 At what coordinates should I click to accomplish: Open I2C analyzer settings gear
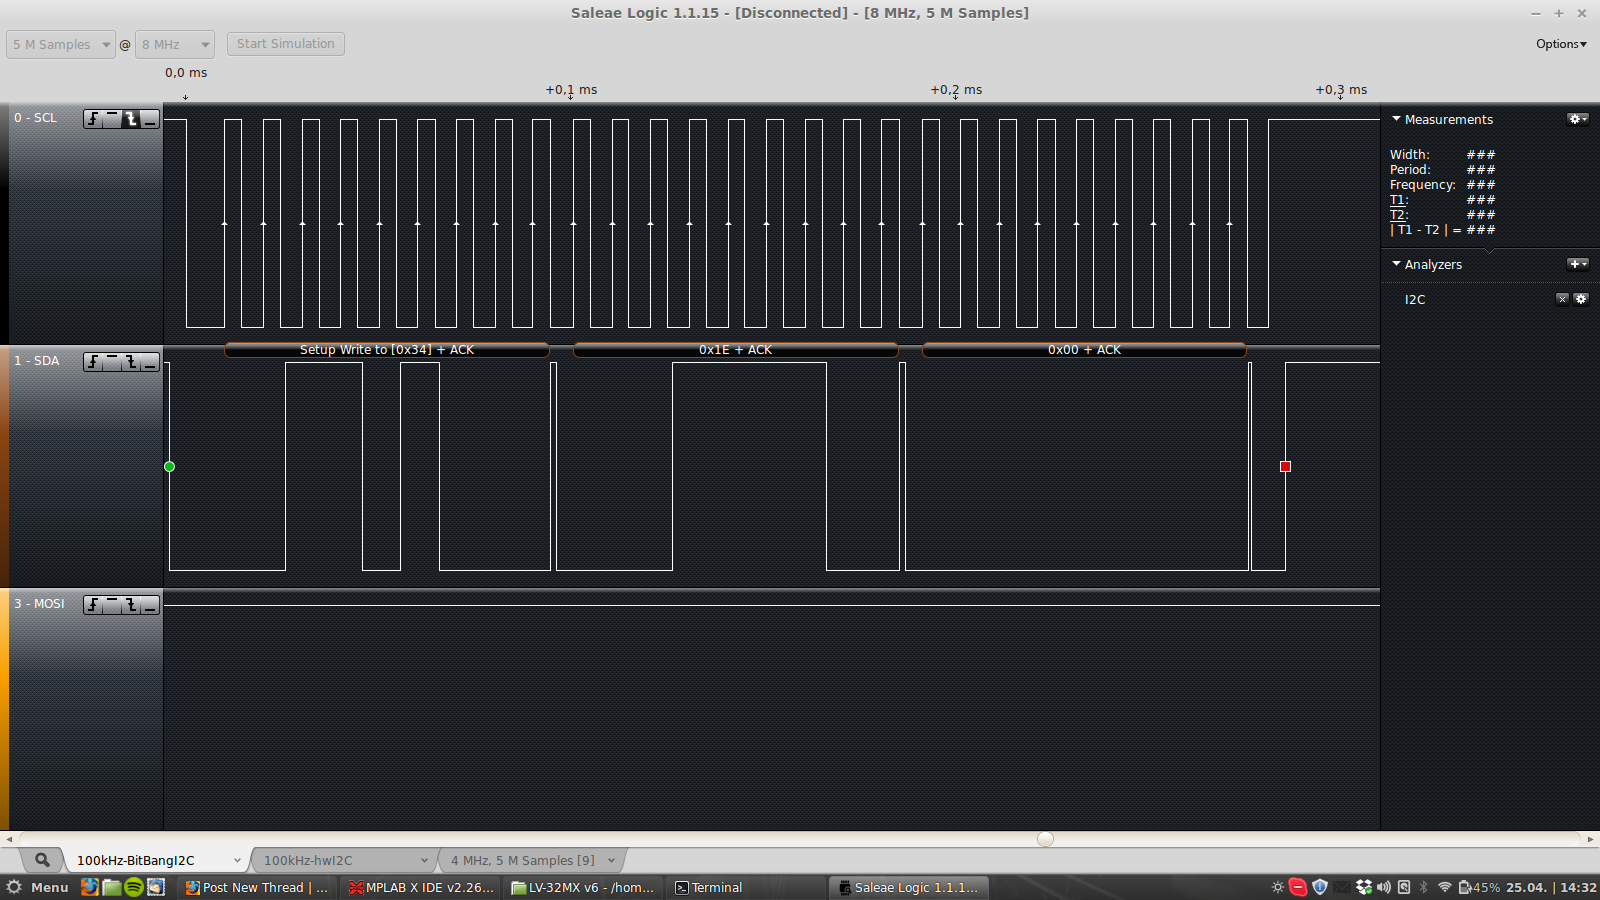[x=1581, y=299]
